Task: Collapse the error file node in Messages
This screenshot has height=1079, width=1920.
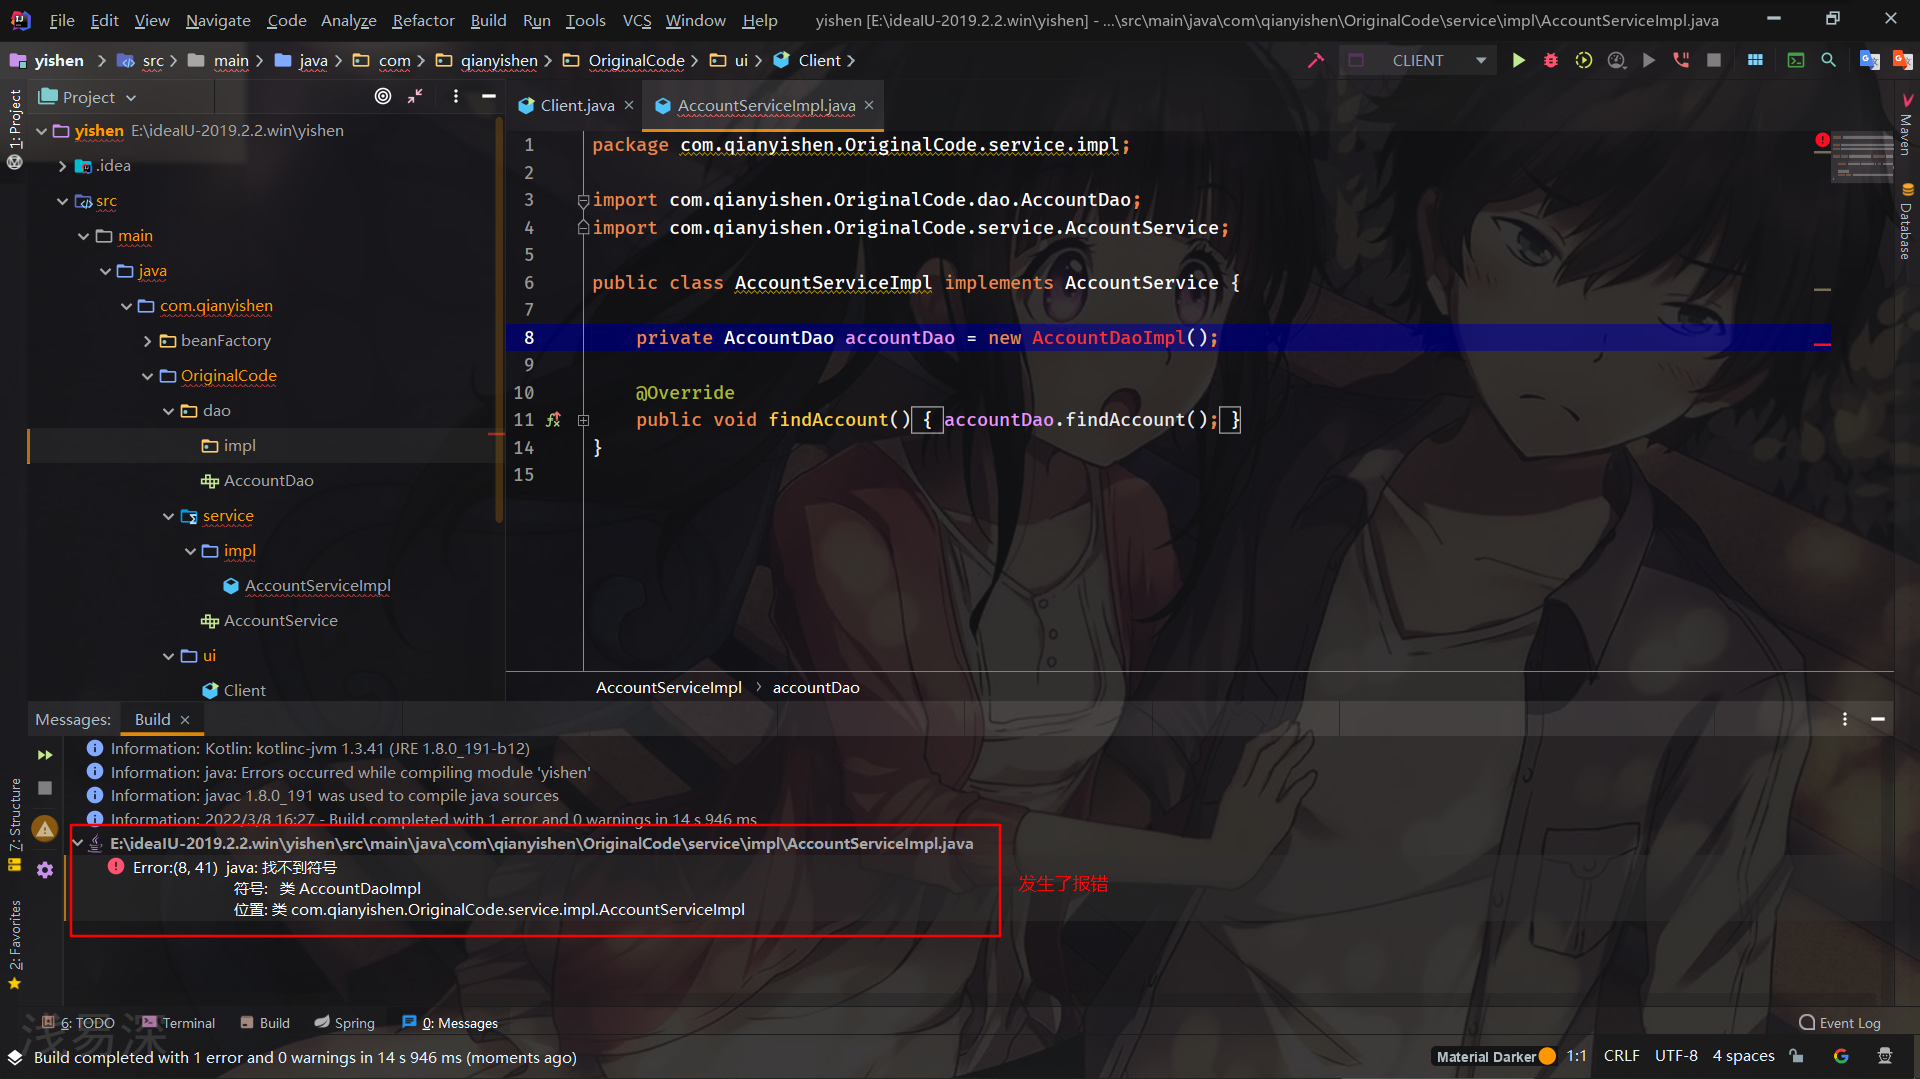Action: click(x=78, y=844)
